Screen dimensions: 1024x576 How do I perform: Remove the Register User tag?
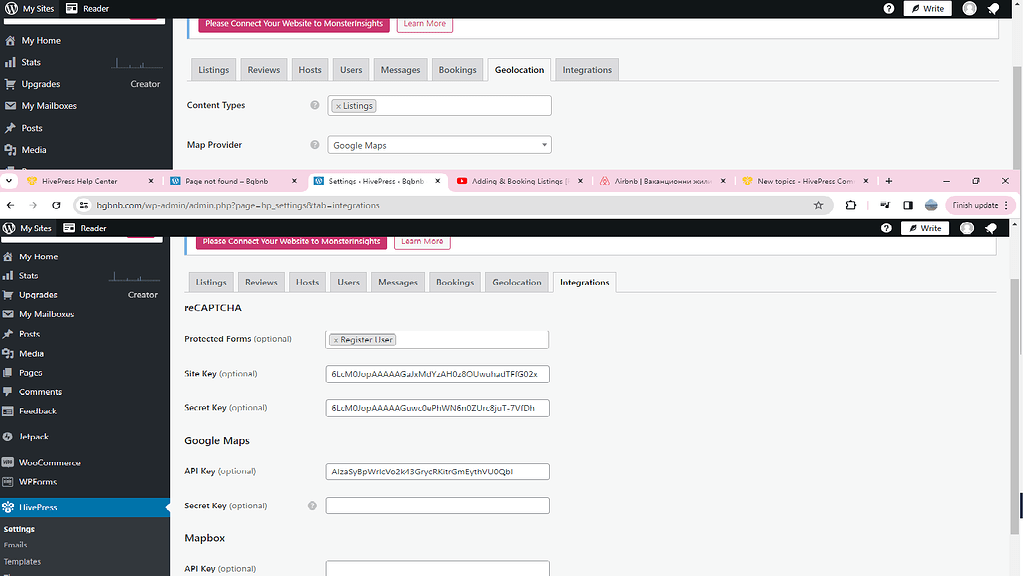tap(336, 340)
